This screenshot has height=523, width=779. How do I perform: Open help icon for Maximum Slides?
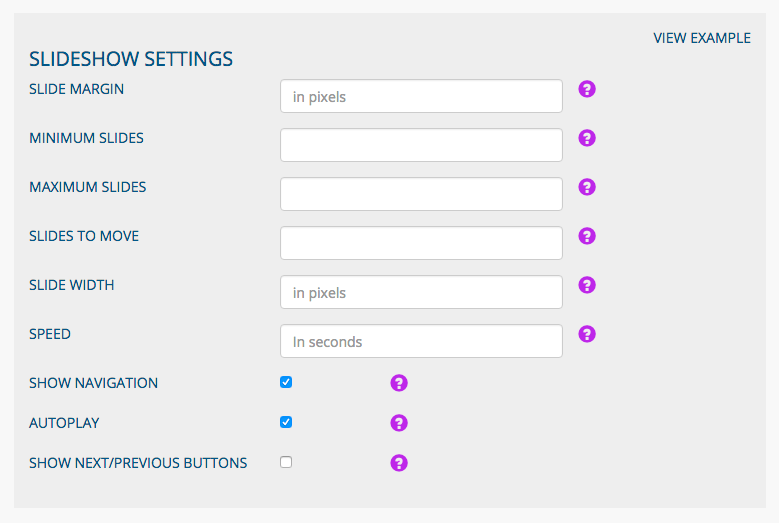click(587, 187)
